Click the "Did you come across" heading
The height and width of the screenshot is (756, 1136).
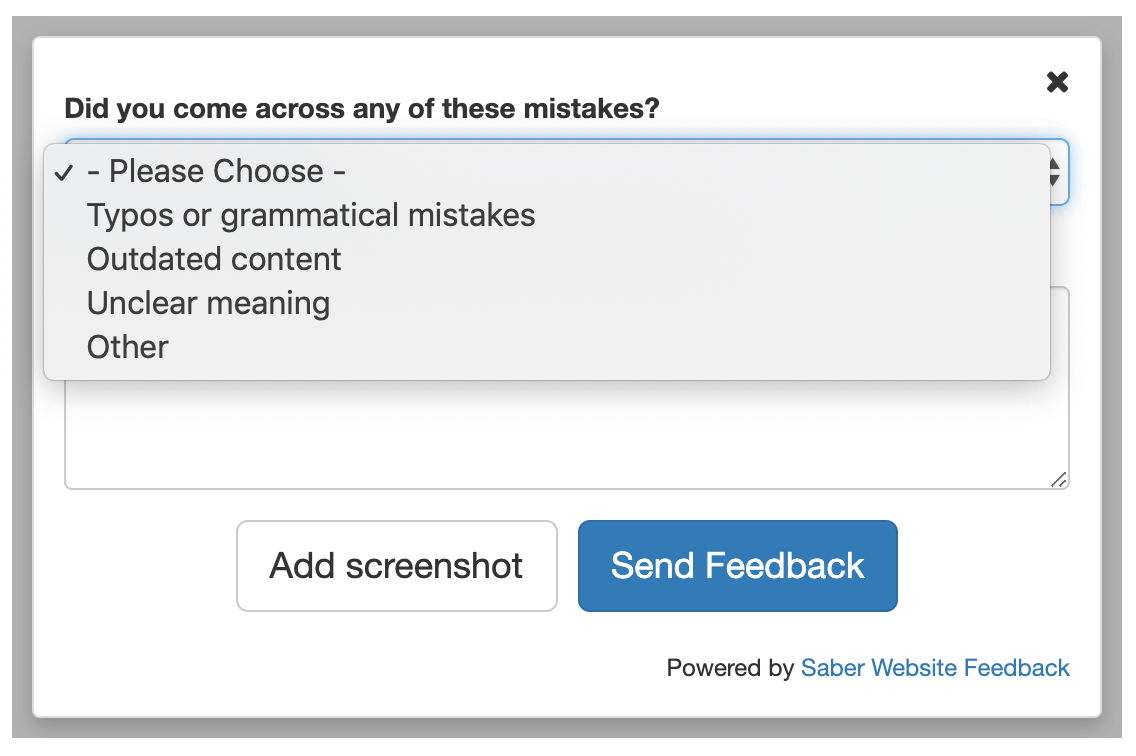tap(362, 108)
